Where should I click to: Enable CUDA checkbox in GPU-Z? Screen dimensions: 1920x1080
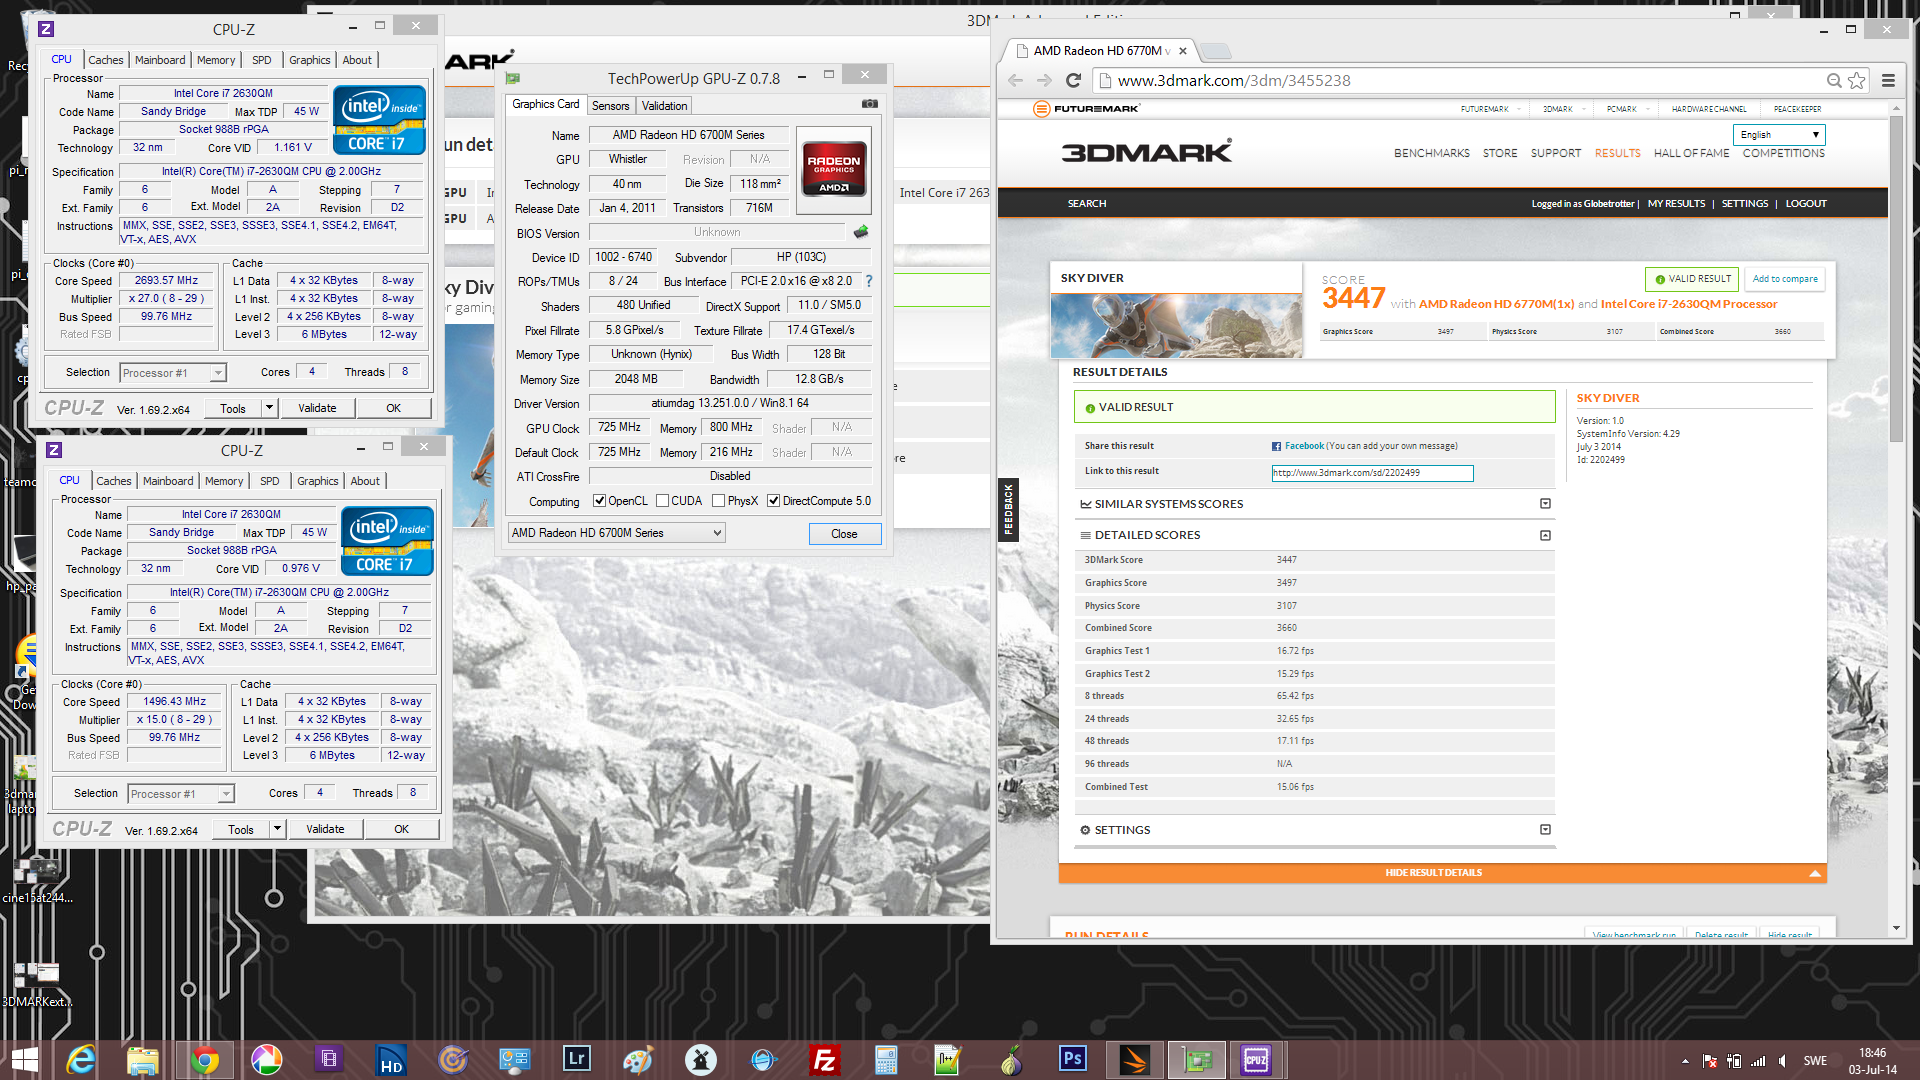tap(662, 501)
